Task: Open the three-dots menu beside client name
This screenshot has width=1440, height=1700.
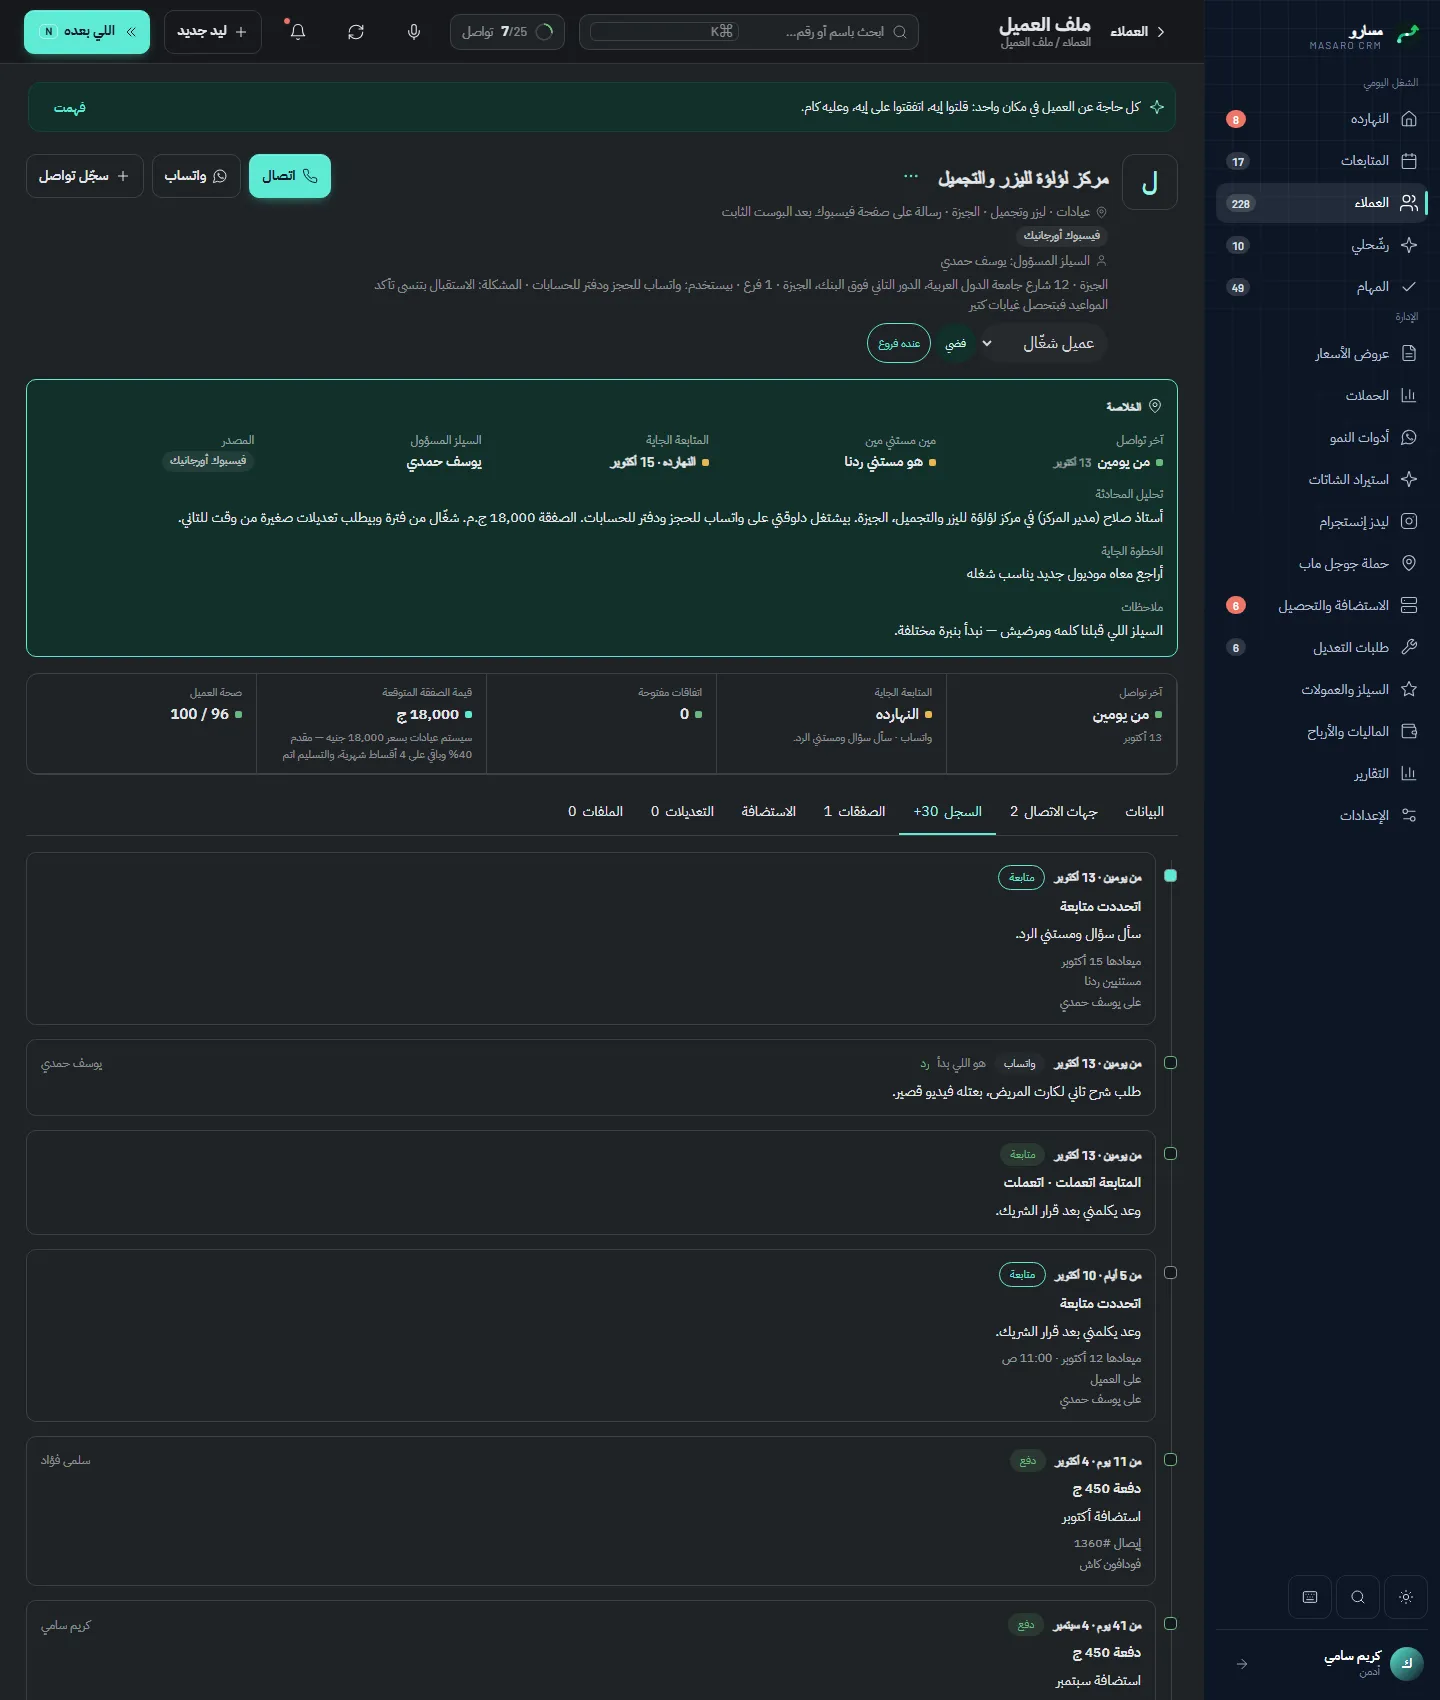Action: 911,177
